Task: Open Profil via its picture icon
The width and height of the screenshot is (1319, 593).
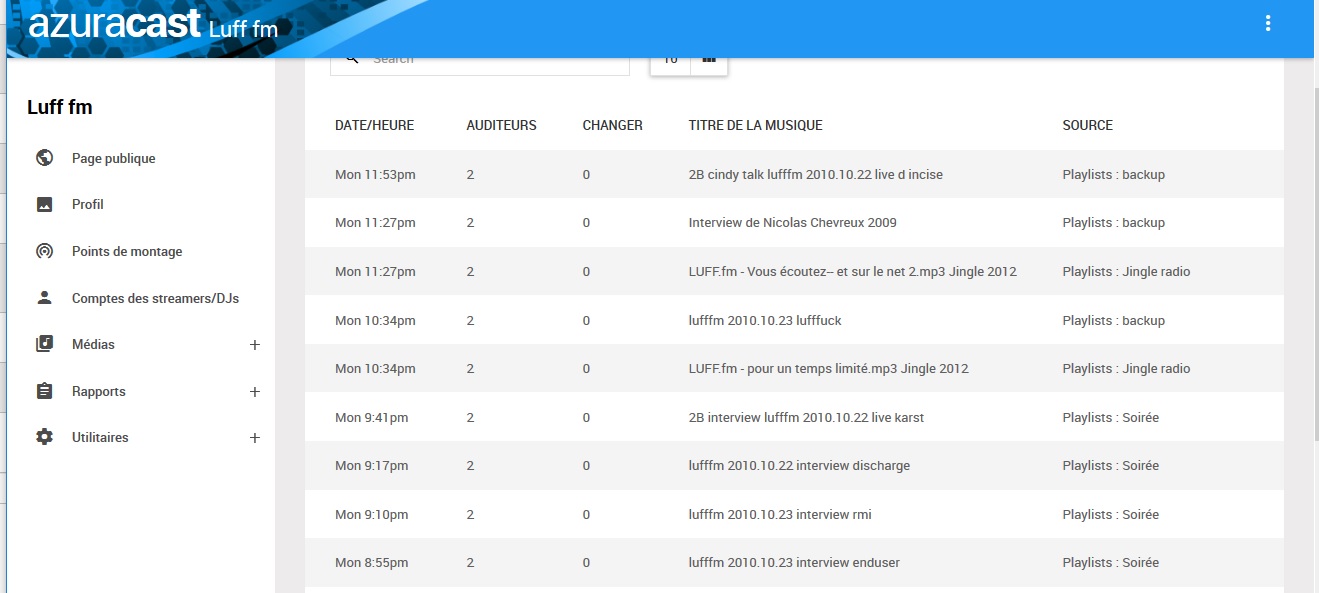Action: tap(44, 203)
